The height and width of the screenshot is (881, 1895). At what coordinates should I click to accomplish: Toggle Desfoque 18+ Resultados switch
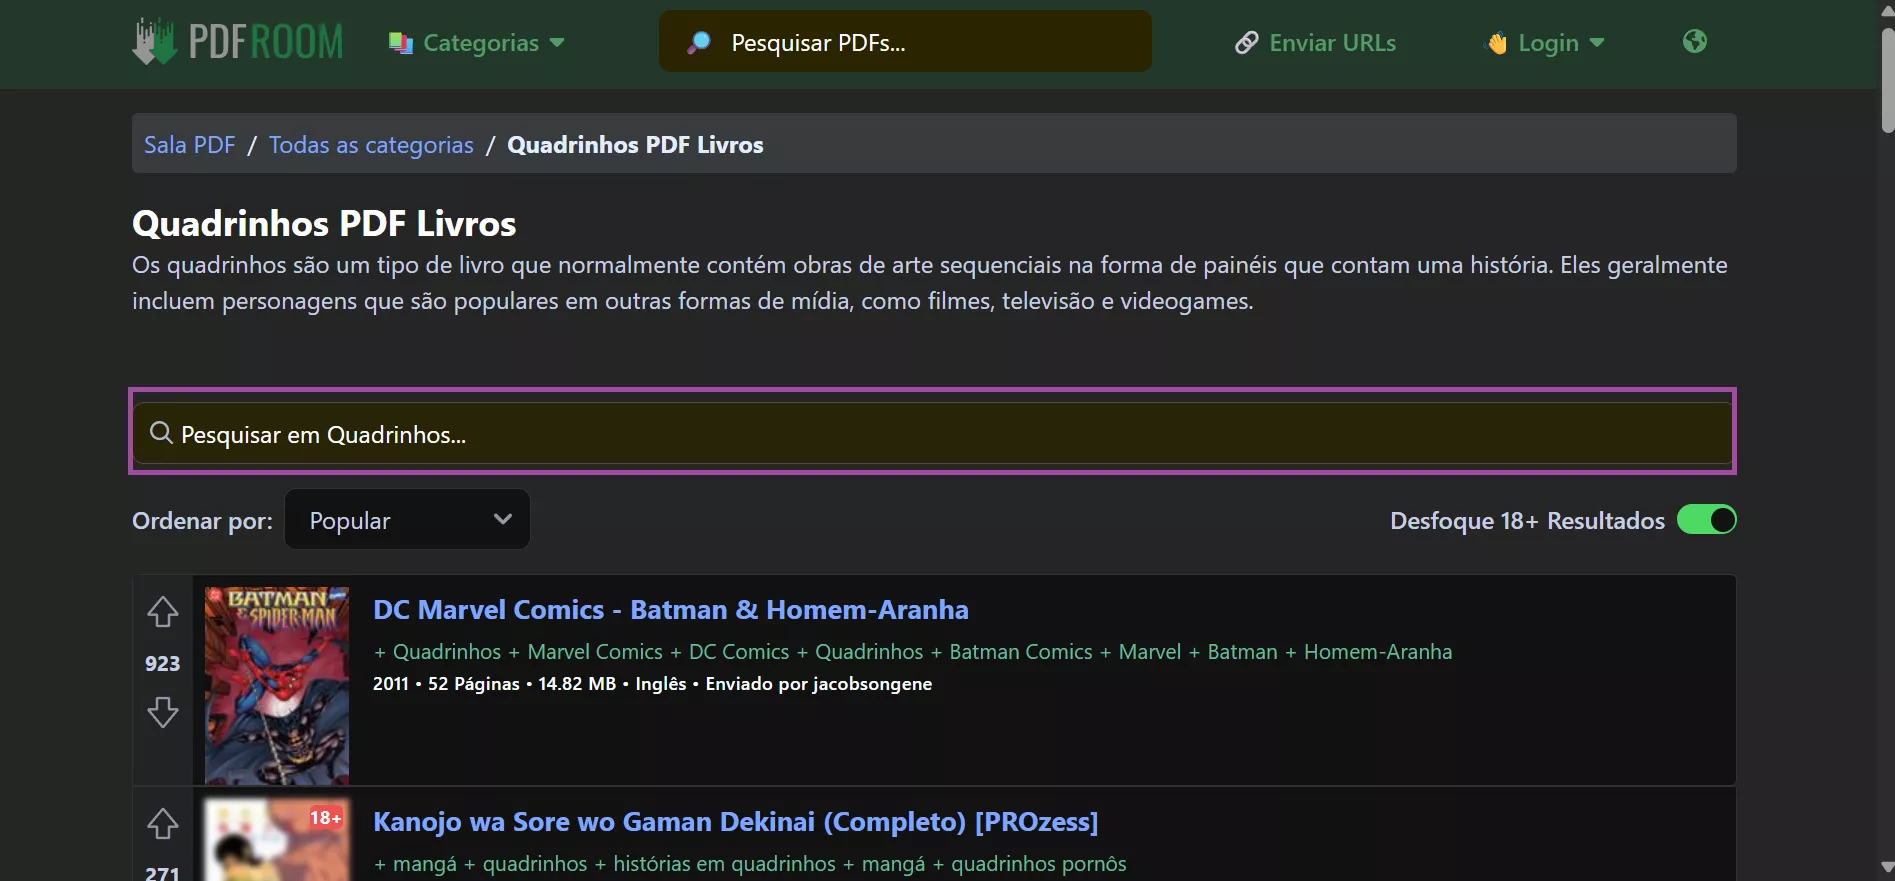[x=1706, y=520]
